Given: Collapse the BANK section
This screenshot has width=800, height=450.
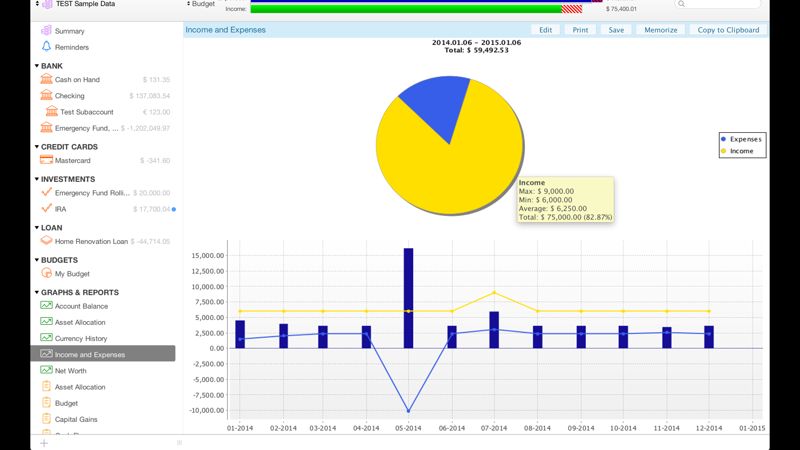Looking at the screenshot, I should (x=37, y=66).
